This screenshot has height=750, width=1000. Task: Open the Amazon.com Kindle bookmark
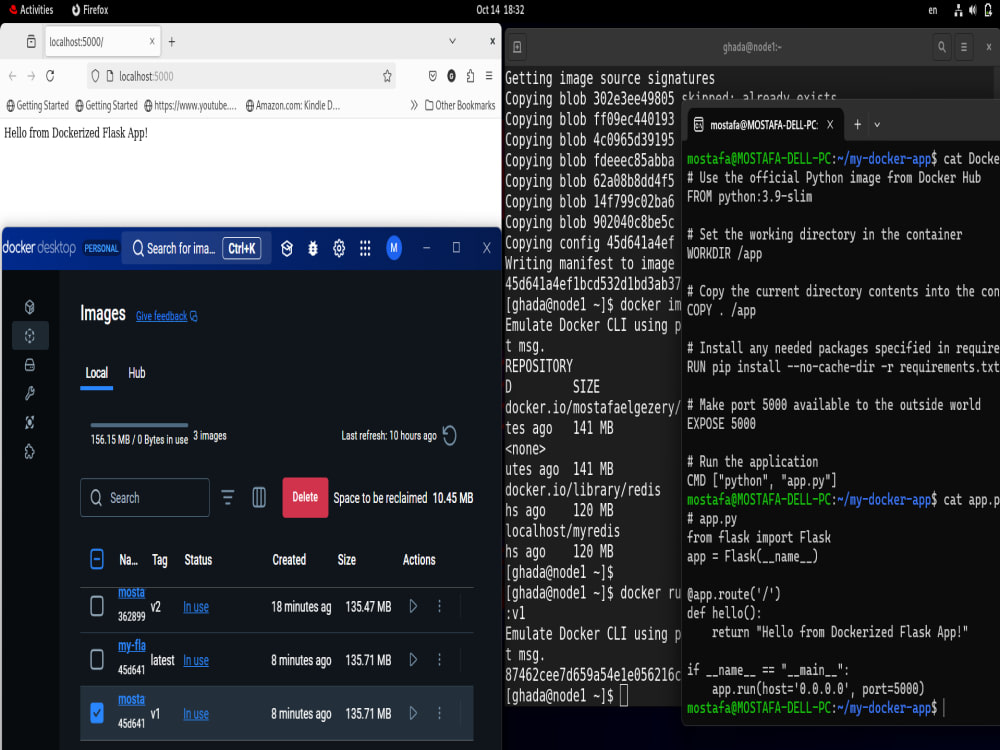(293, 105)
